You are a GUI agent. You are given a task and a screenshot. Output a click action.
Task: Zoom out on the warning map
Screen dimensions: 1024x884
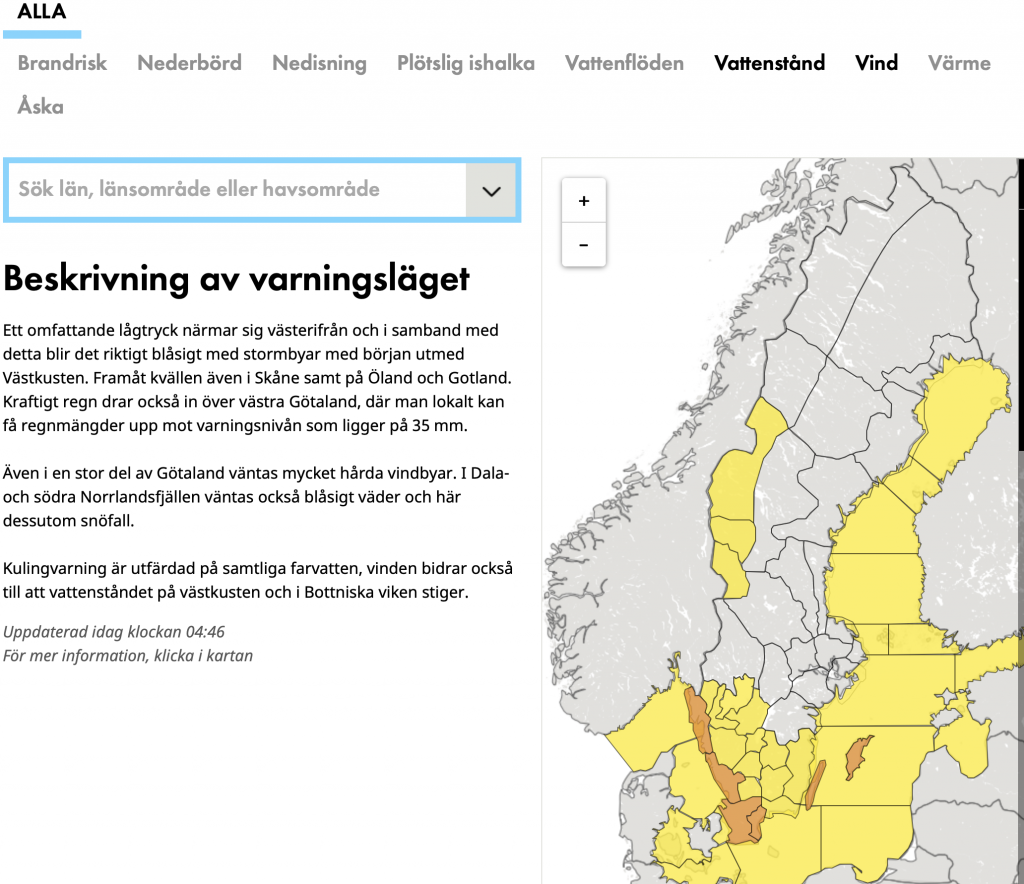(584, 245)
